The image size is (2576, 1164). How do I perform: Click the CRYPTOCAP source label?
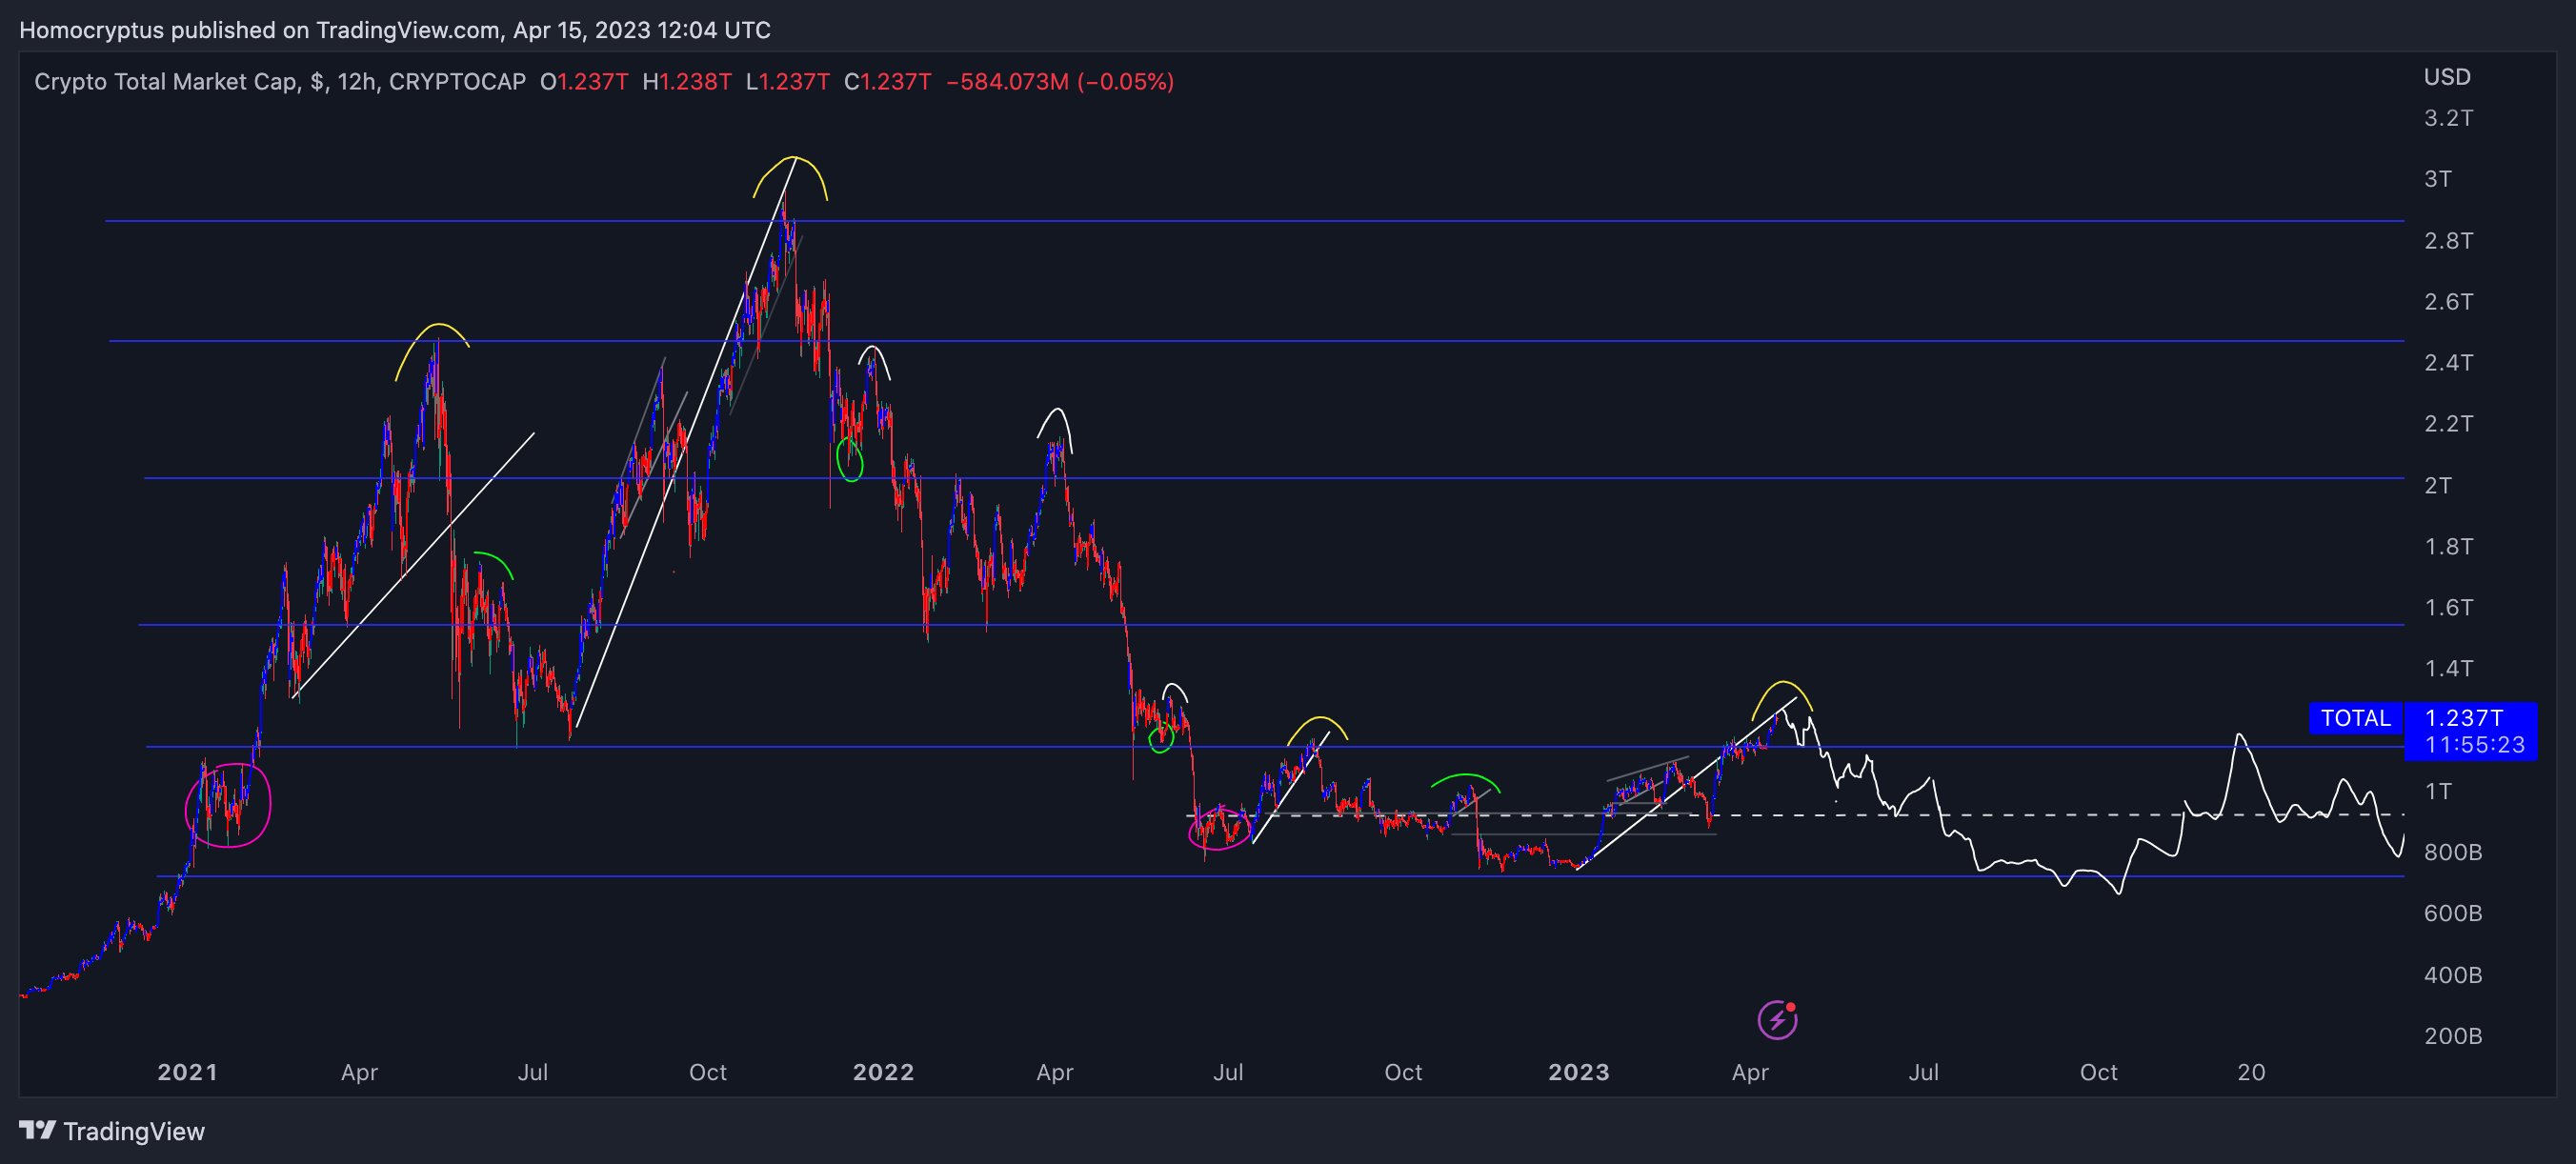[457, 82]
